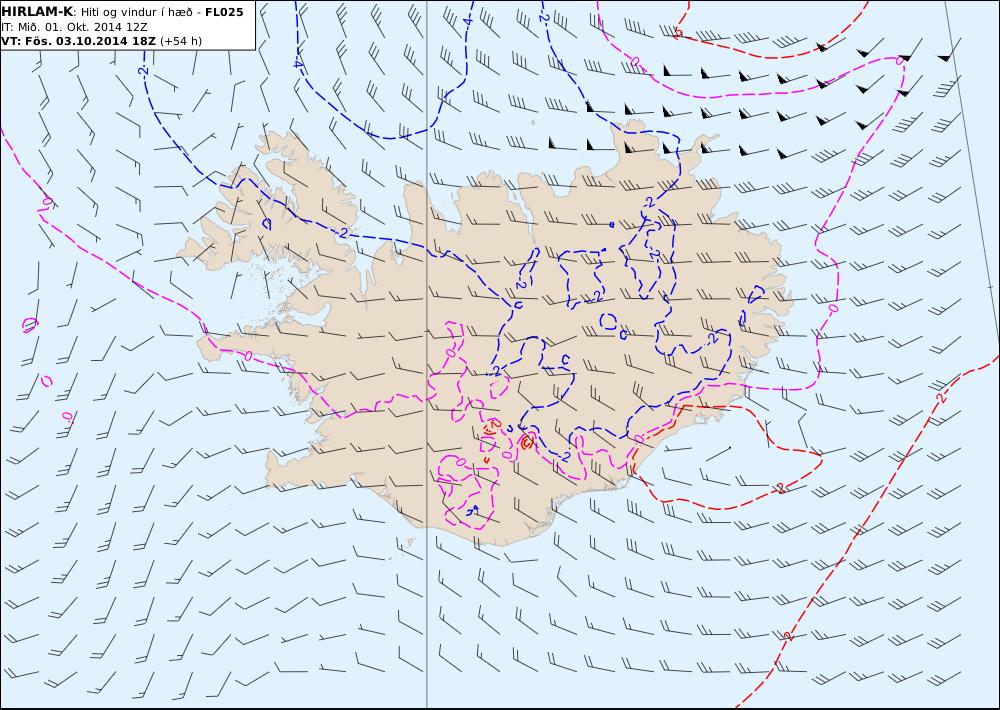This screenshot has height=710, width=1000.
Task: Click the 'Hiti og vindur í hæð' caption
Action: (136, 13)
